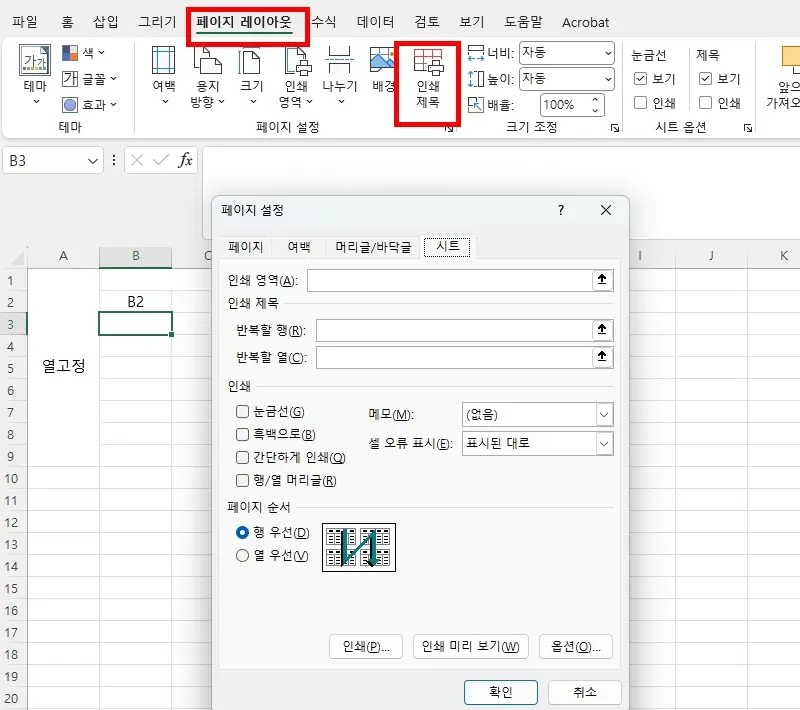
Task: Open the 크기 paper size icon
Action: [x=251, y=61]
